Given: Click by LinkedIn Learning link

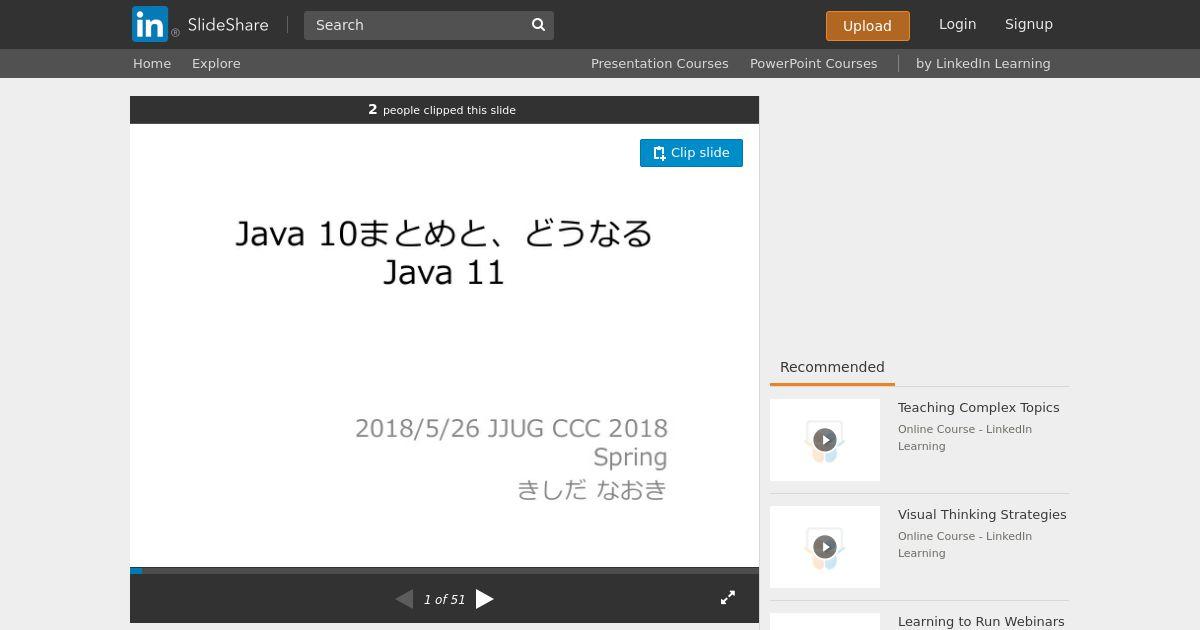Looking at the screenshot, I should tap(983, 63).
